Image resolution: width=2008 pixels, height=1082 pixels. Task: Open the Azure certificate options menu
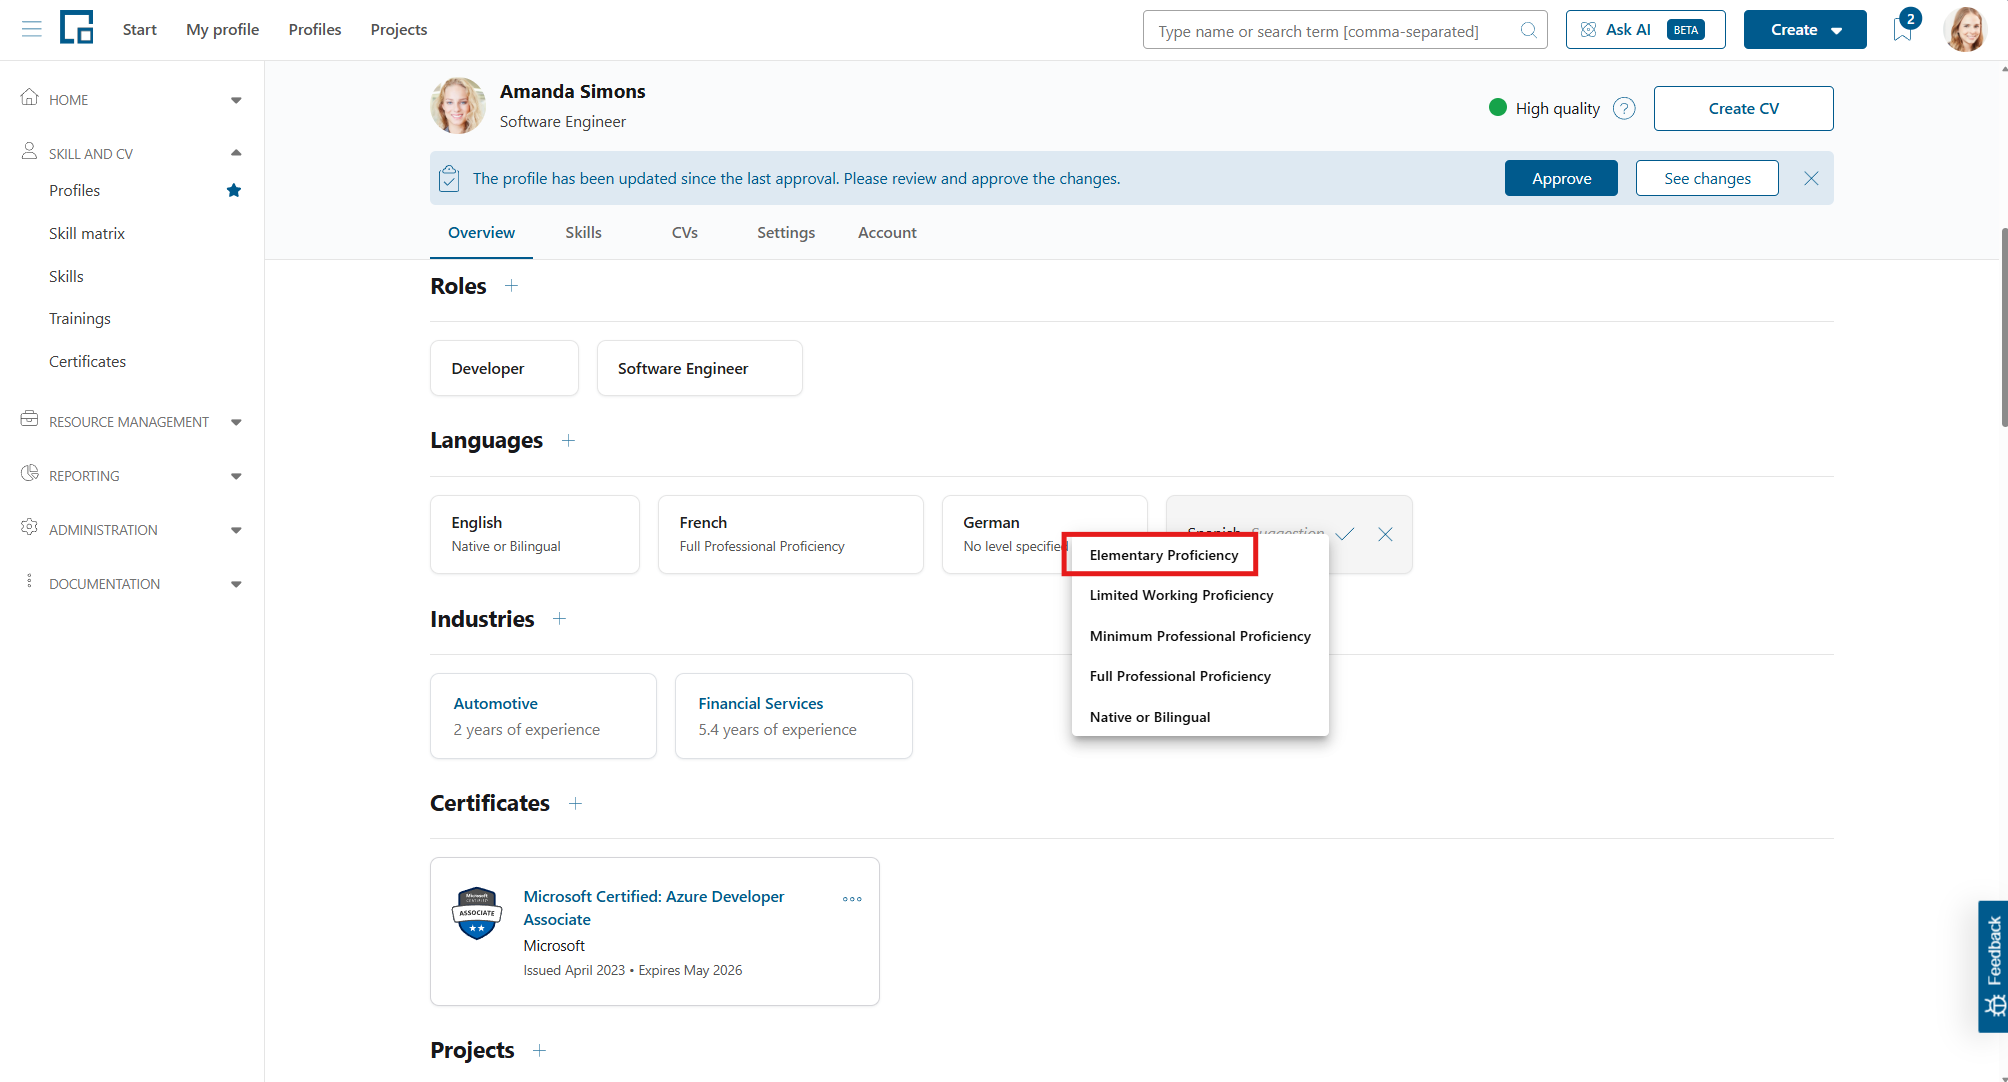[x=852, y=898]
